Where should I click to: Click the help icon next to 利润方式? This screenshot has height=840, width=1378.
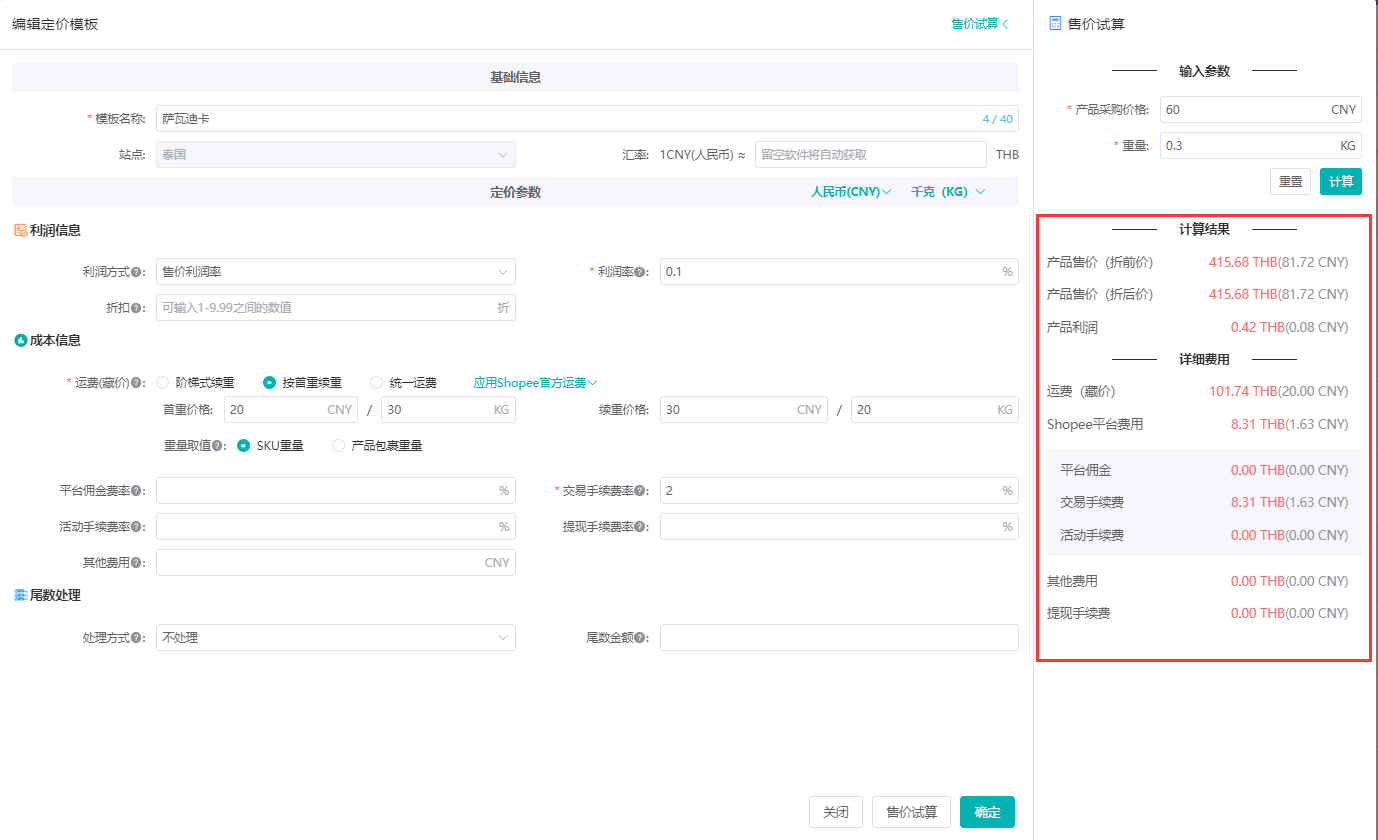136,272
